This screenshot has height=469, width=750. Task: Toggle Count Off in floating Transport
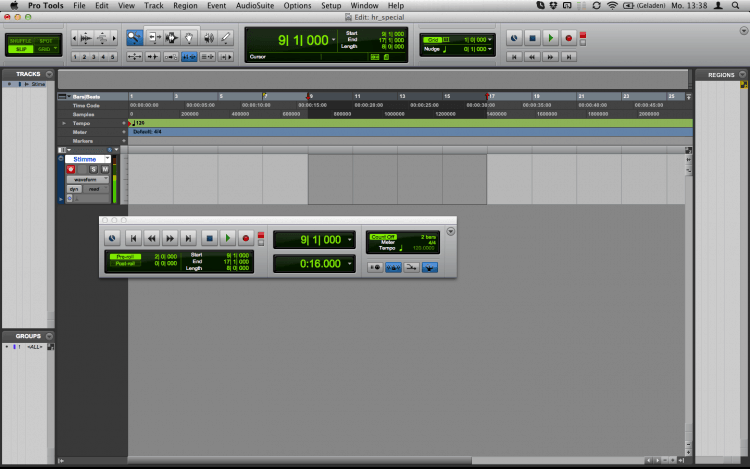coord(383,237)
